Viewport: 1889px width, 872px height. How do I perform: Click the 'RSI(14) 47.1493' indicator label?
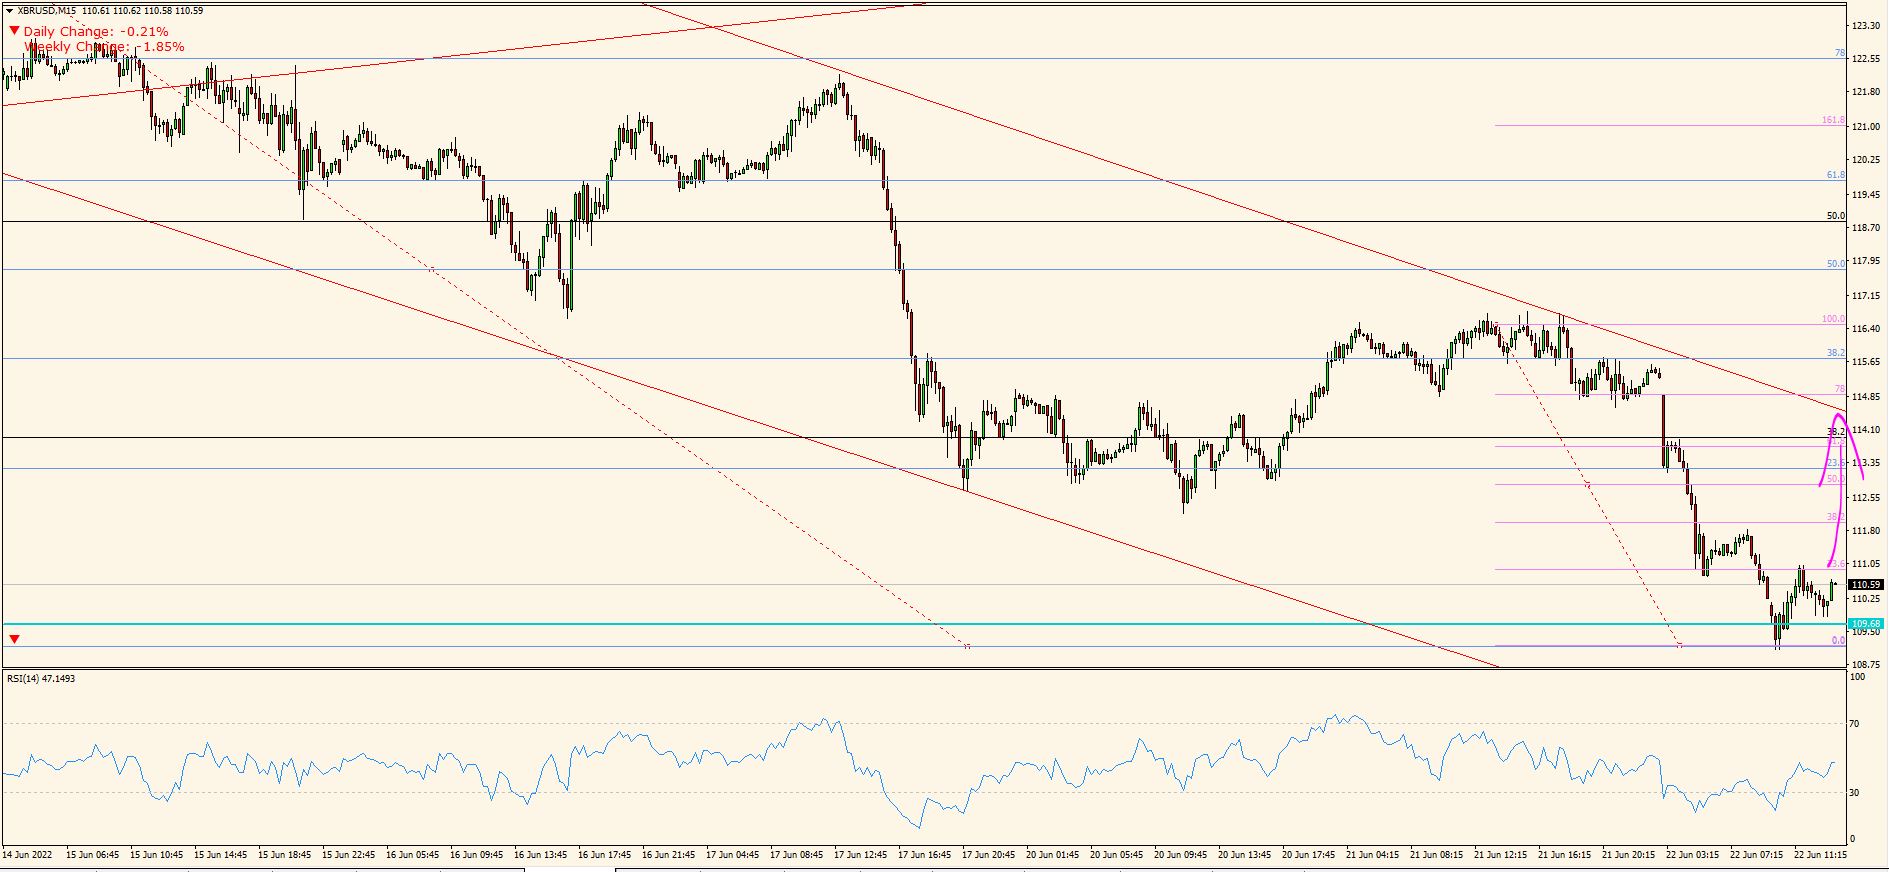click(x=41, y=679)
